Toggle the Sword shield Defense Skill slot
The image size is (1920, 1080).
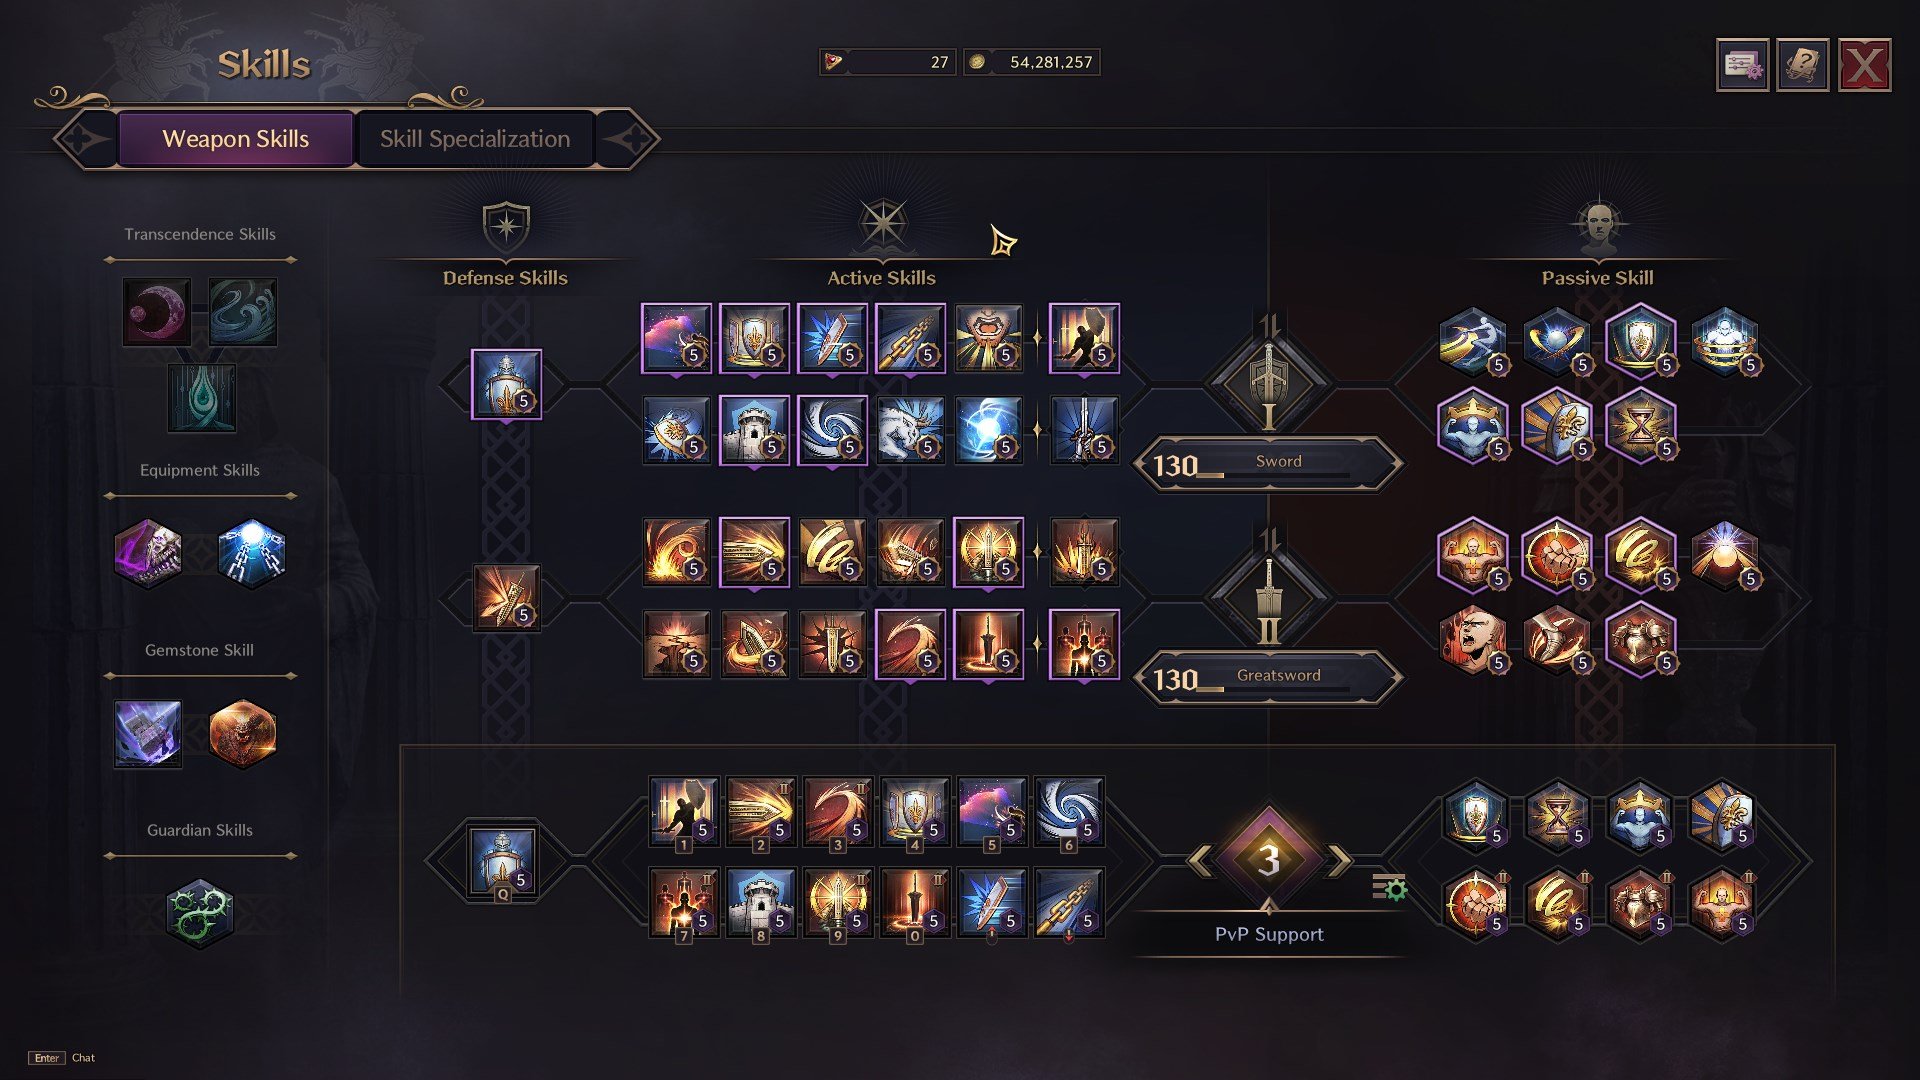506,384
